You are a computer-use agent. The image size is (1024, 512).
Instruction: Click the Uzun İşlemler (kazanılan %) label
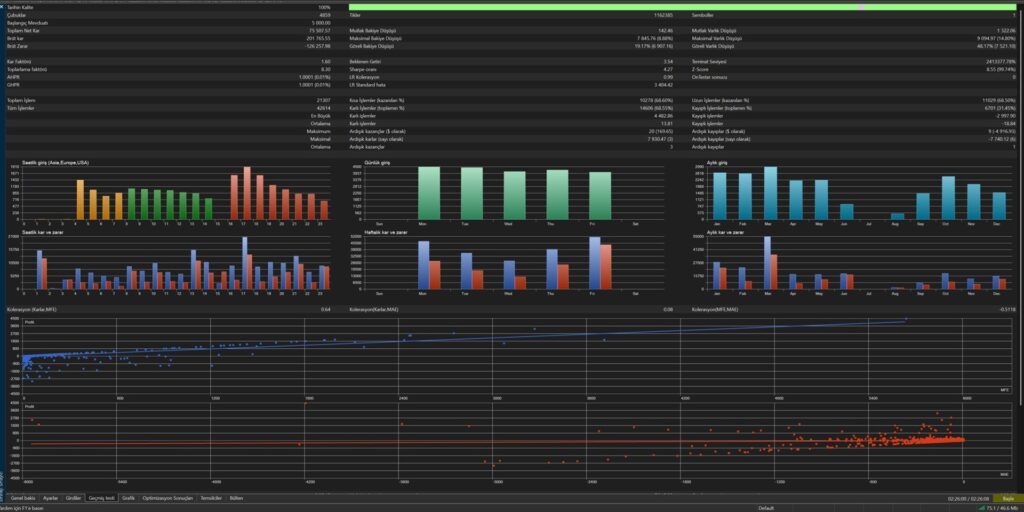coord(720,100)
